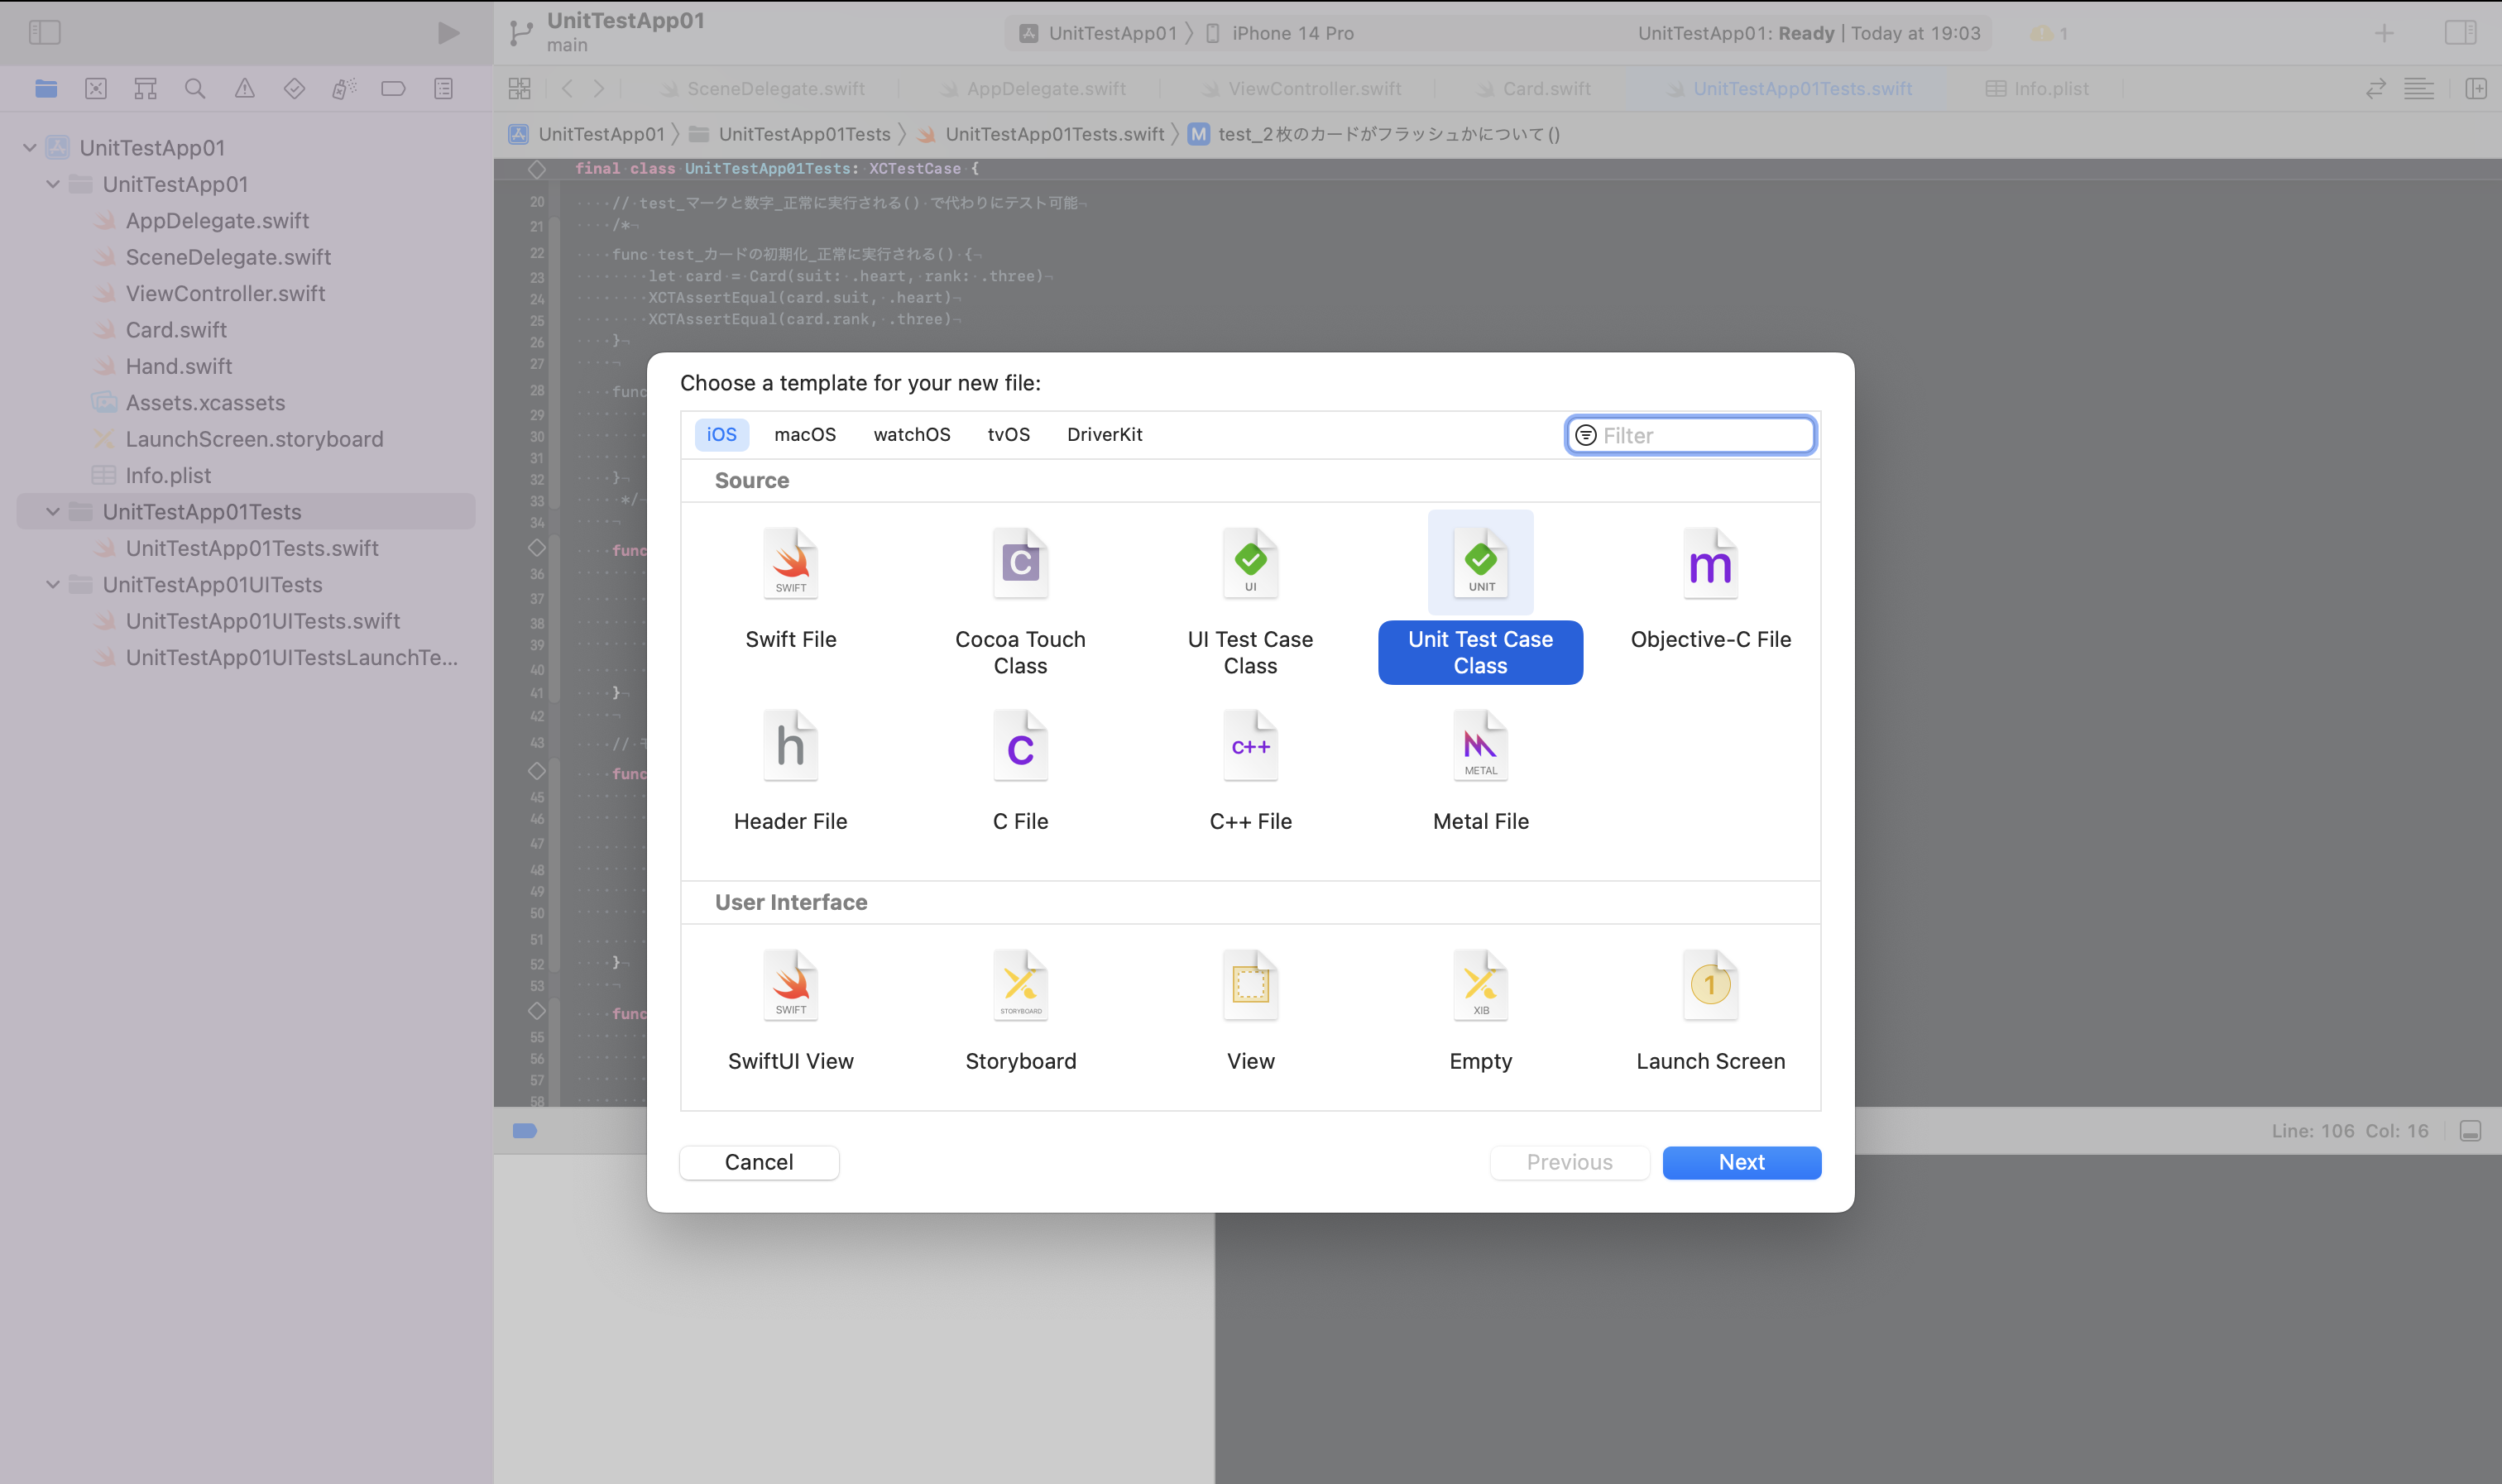This screenshot has height=1484, width=2502.
Task: Collapse the UnitTestApp01UITests group
Action: (53, 585)
